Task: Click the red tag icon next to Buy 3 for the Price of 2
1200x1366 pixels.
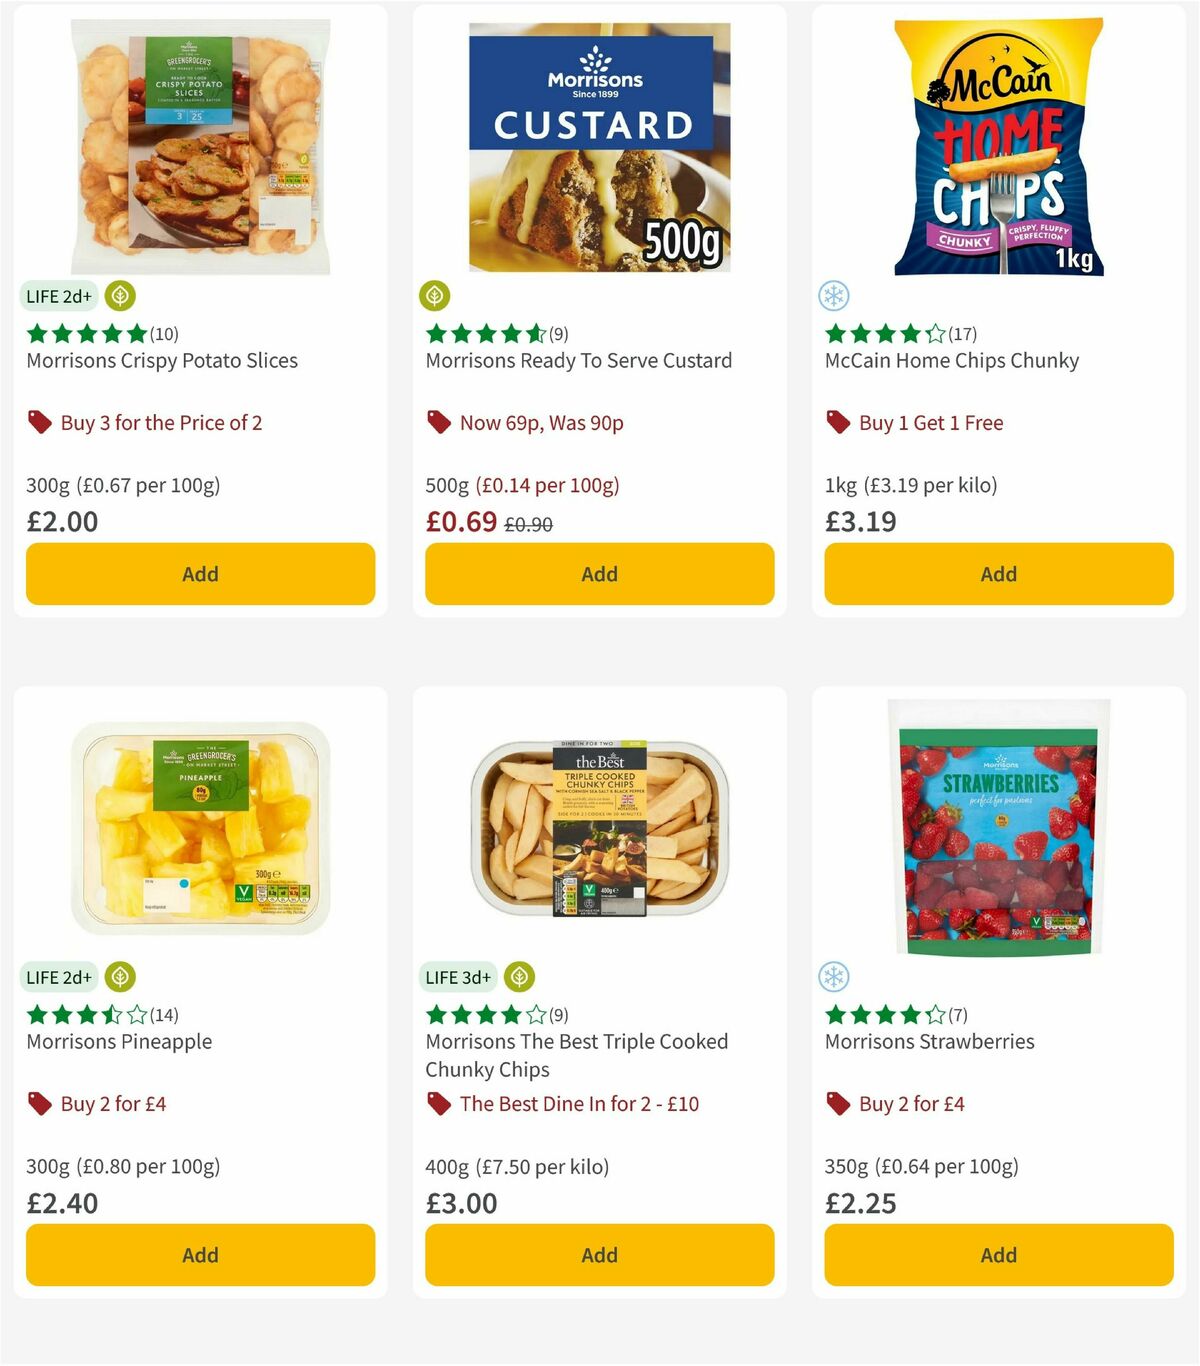Action: tap(39, 422)
